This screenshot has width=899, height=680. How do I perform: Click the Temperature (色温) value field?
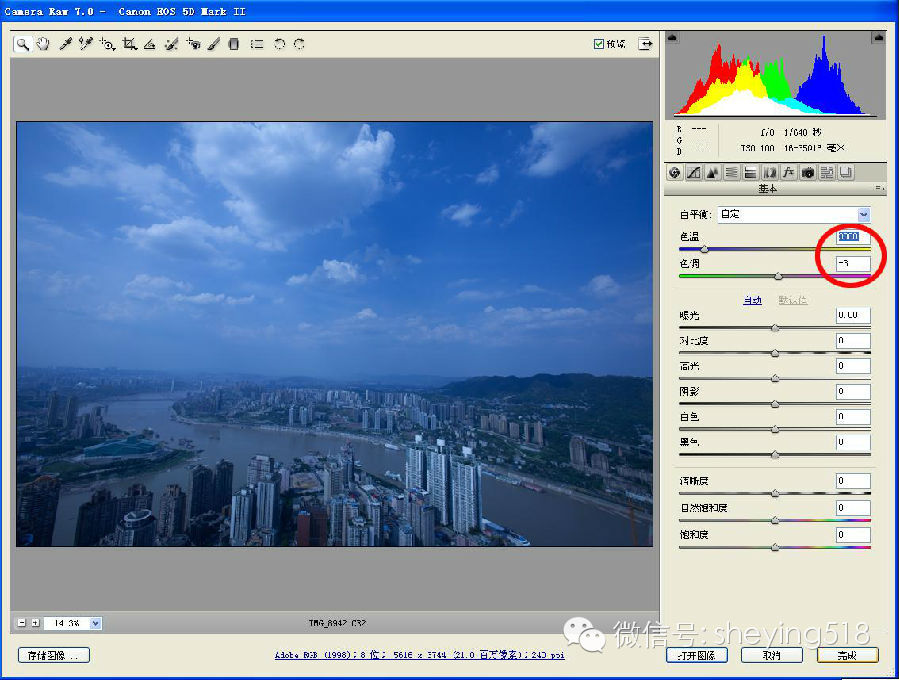[x=853, y=237]
